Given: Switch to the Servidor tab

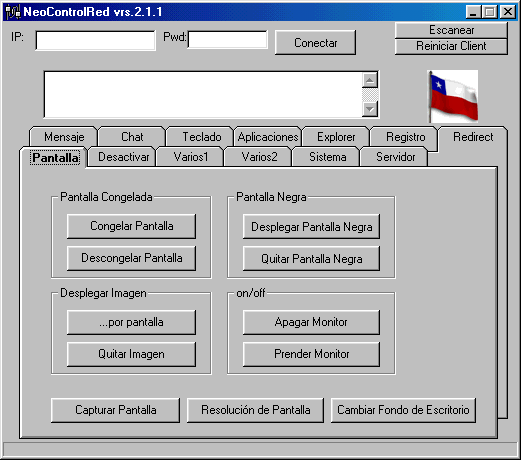Looking at the screenshot, I should (x=395, y=157).
